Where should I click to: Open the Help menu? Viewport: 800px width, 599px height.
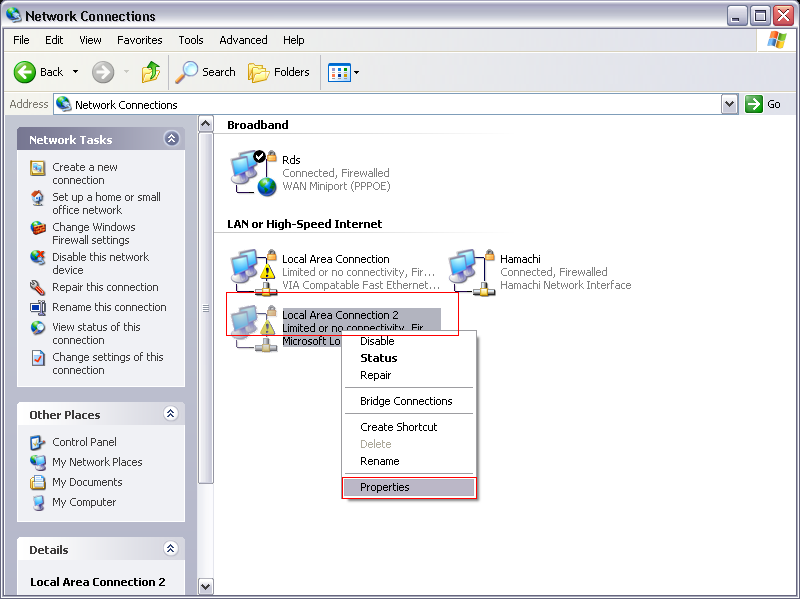294,40
